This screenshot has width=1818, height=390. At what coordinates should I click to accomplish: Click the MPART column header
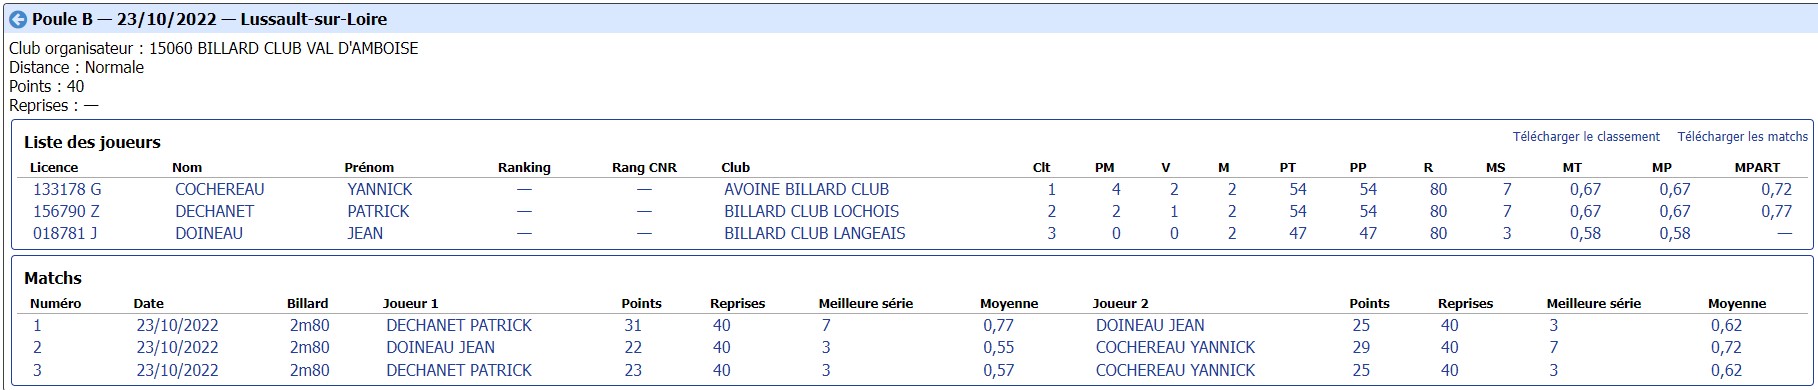pos(1757,168)
